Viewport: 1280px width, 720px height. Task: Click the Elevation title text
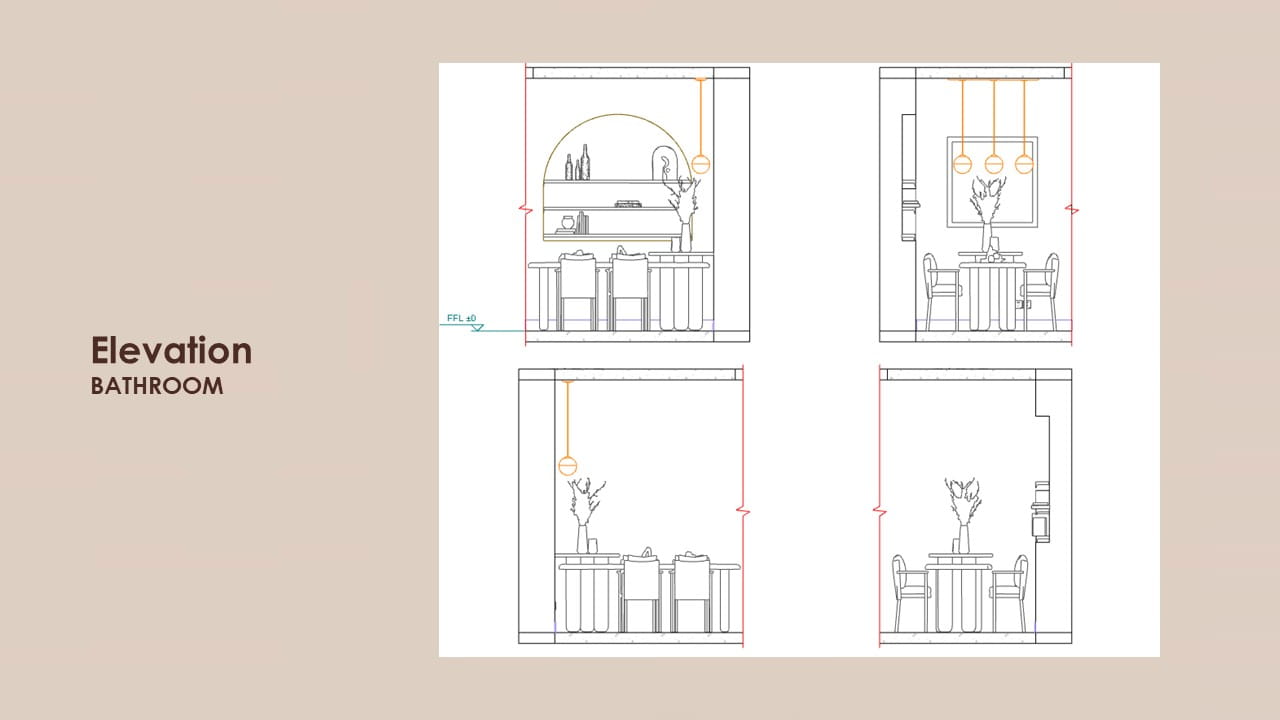(171, 350)
